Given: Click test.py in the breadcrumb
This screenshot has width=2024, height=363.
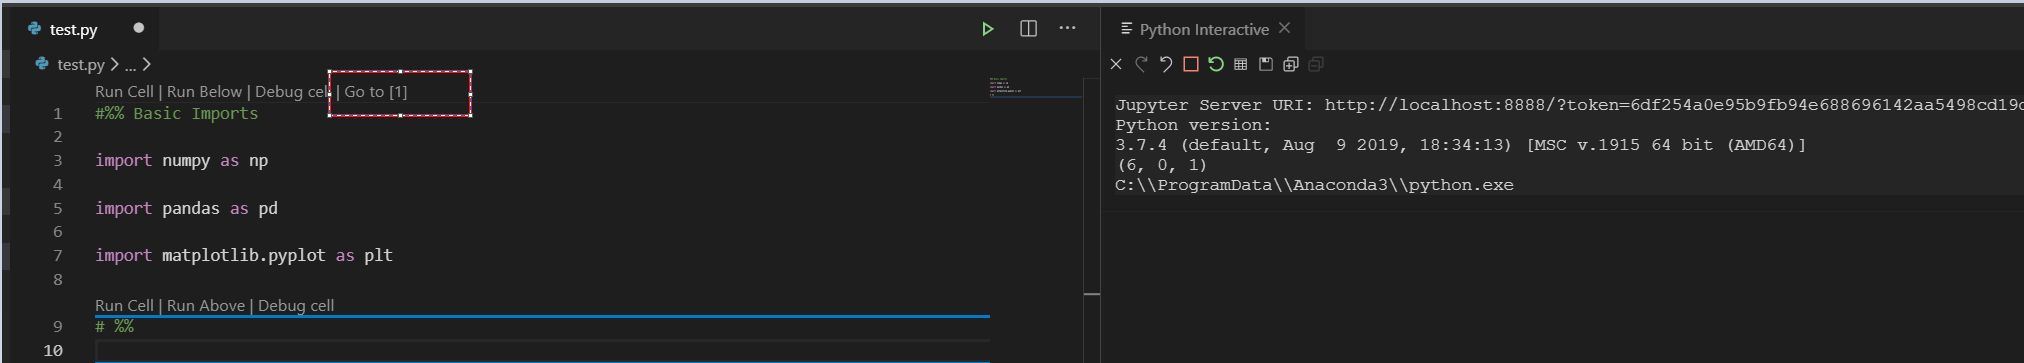Looking at the screenshot, I should 81,64.
